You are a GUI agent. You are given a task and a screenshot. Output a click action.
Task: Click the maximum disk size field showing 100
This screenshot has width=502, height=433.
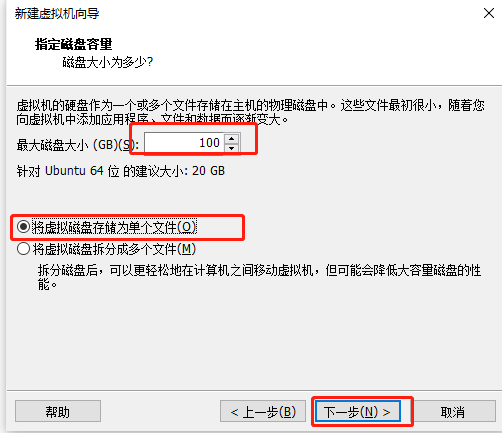click(x=184, y=143)
